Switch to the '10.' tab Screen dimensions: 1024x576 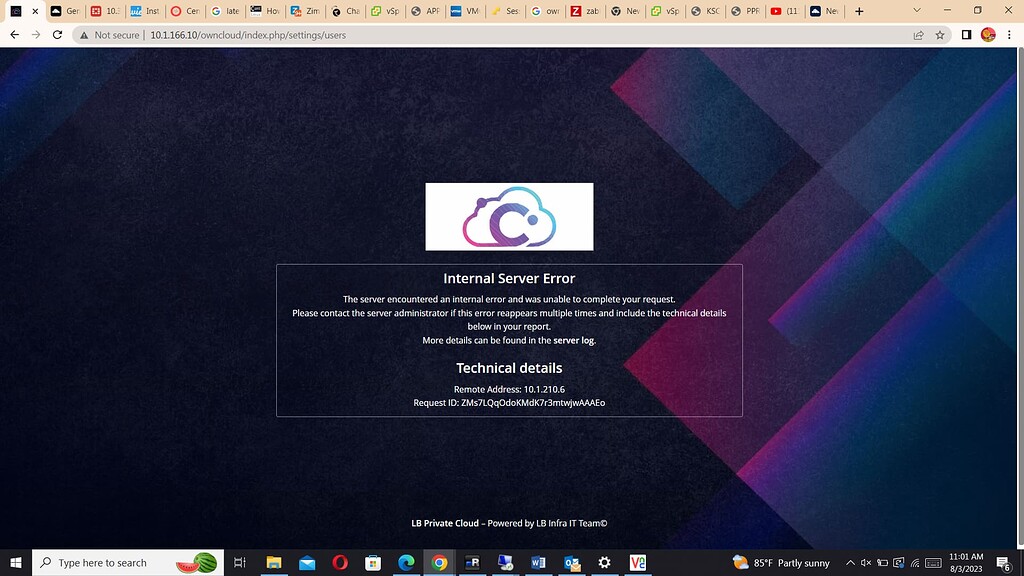(105, 11)
